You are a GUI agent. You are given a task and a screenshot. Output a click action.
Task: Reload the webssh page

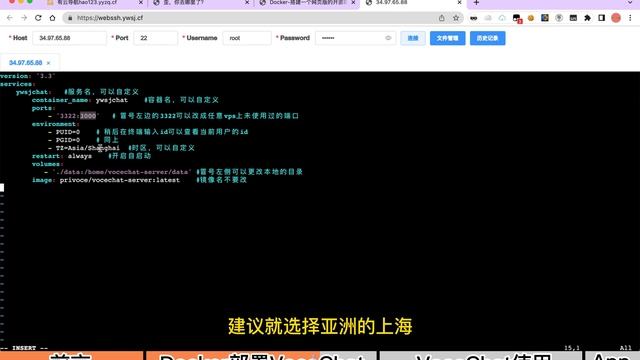tap(38, 18)
